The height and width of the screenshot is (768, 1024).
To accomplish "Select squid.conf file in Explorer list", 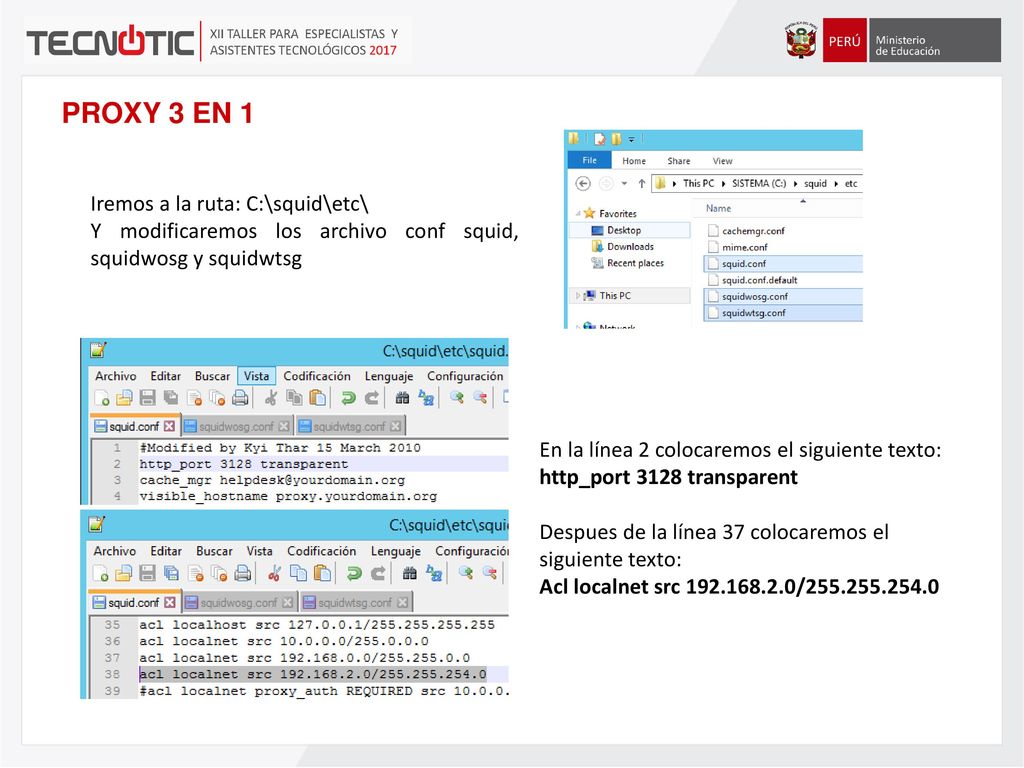I will (x=783, y=264).
